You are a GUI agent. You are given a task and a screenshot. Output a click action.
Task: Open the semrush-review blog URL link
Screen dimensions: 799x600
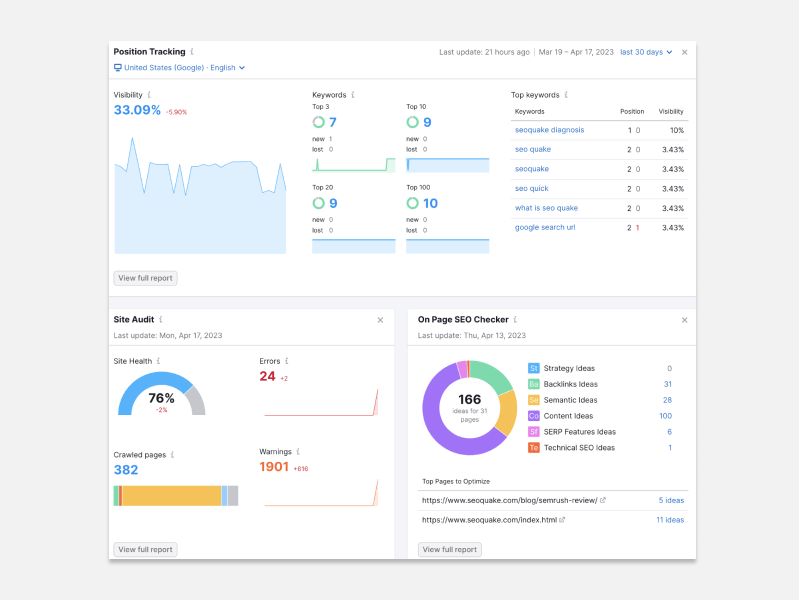510,501
